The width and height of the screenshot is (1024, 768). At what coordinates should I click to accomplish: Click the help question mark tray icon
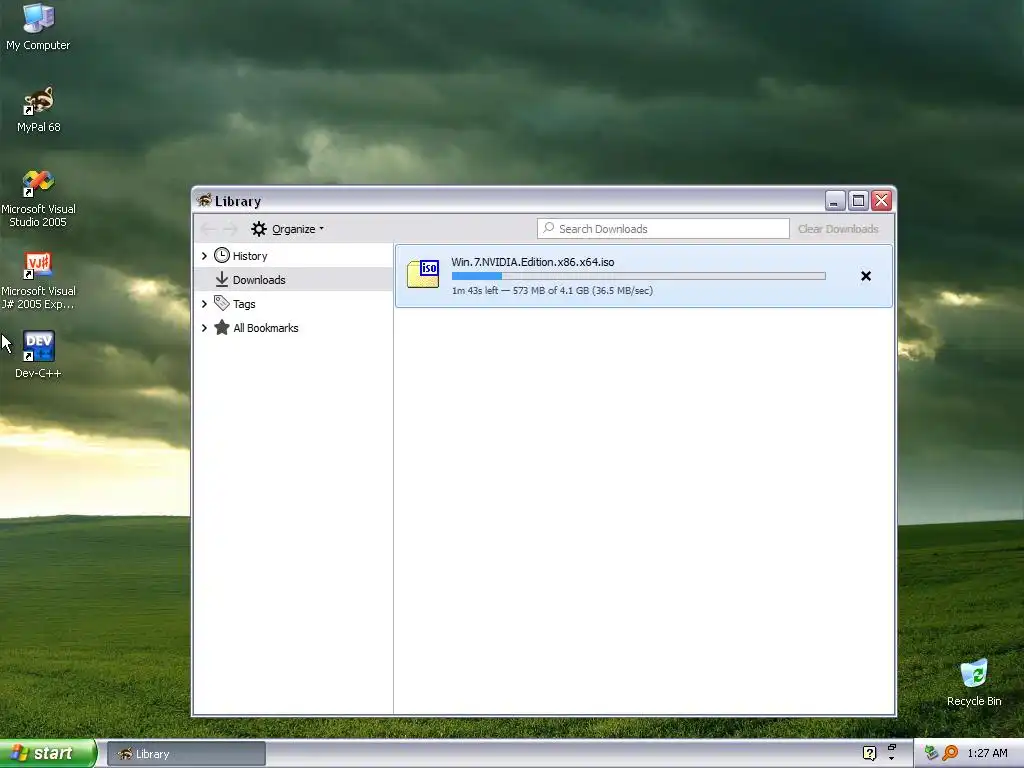click(869, 754)
